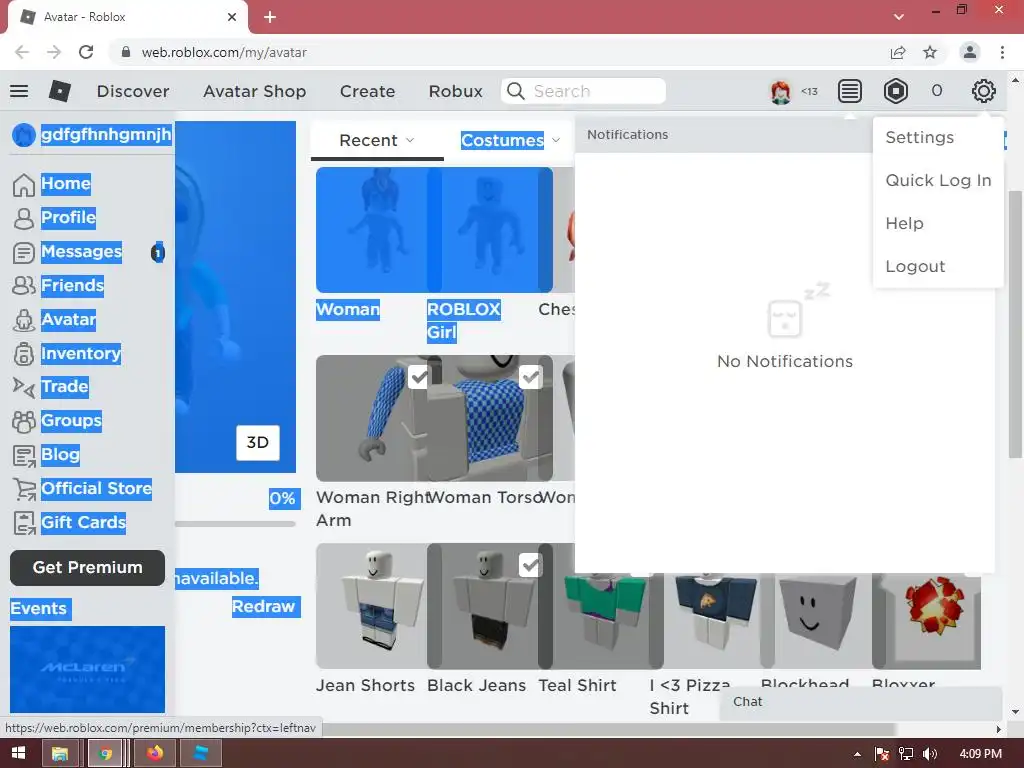This screenshot has width=1024, height=768.
Task: Open the hamburger navigation menu
Action: coord(19,91)
